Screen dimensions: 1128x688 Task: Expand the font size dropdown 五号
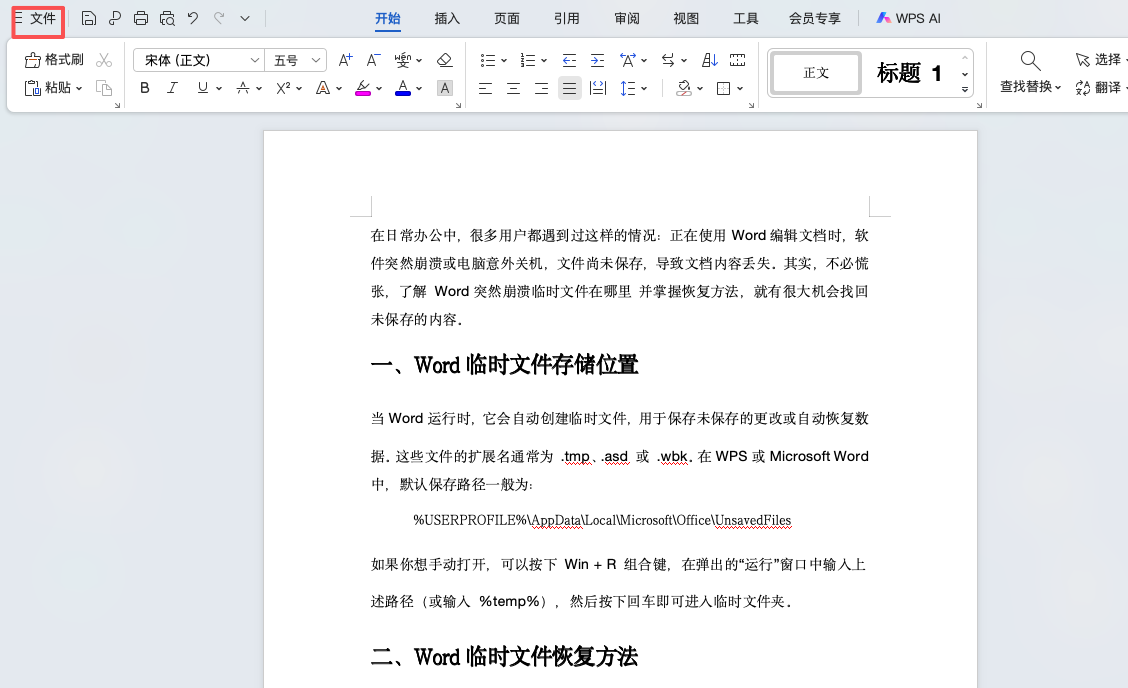point(297,60)
